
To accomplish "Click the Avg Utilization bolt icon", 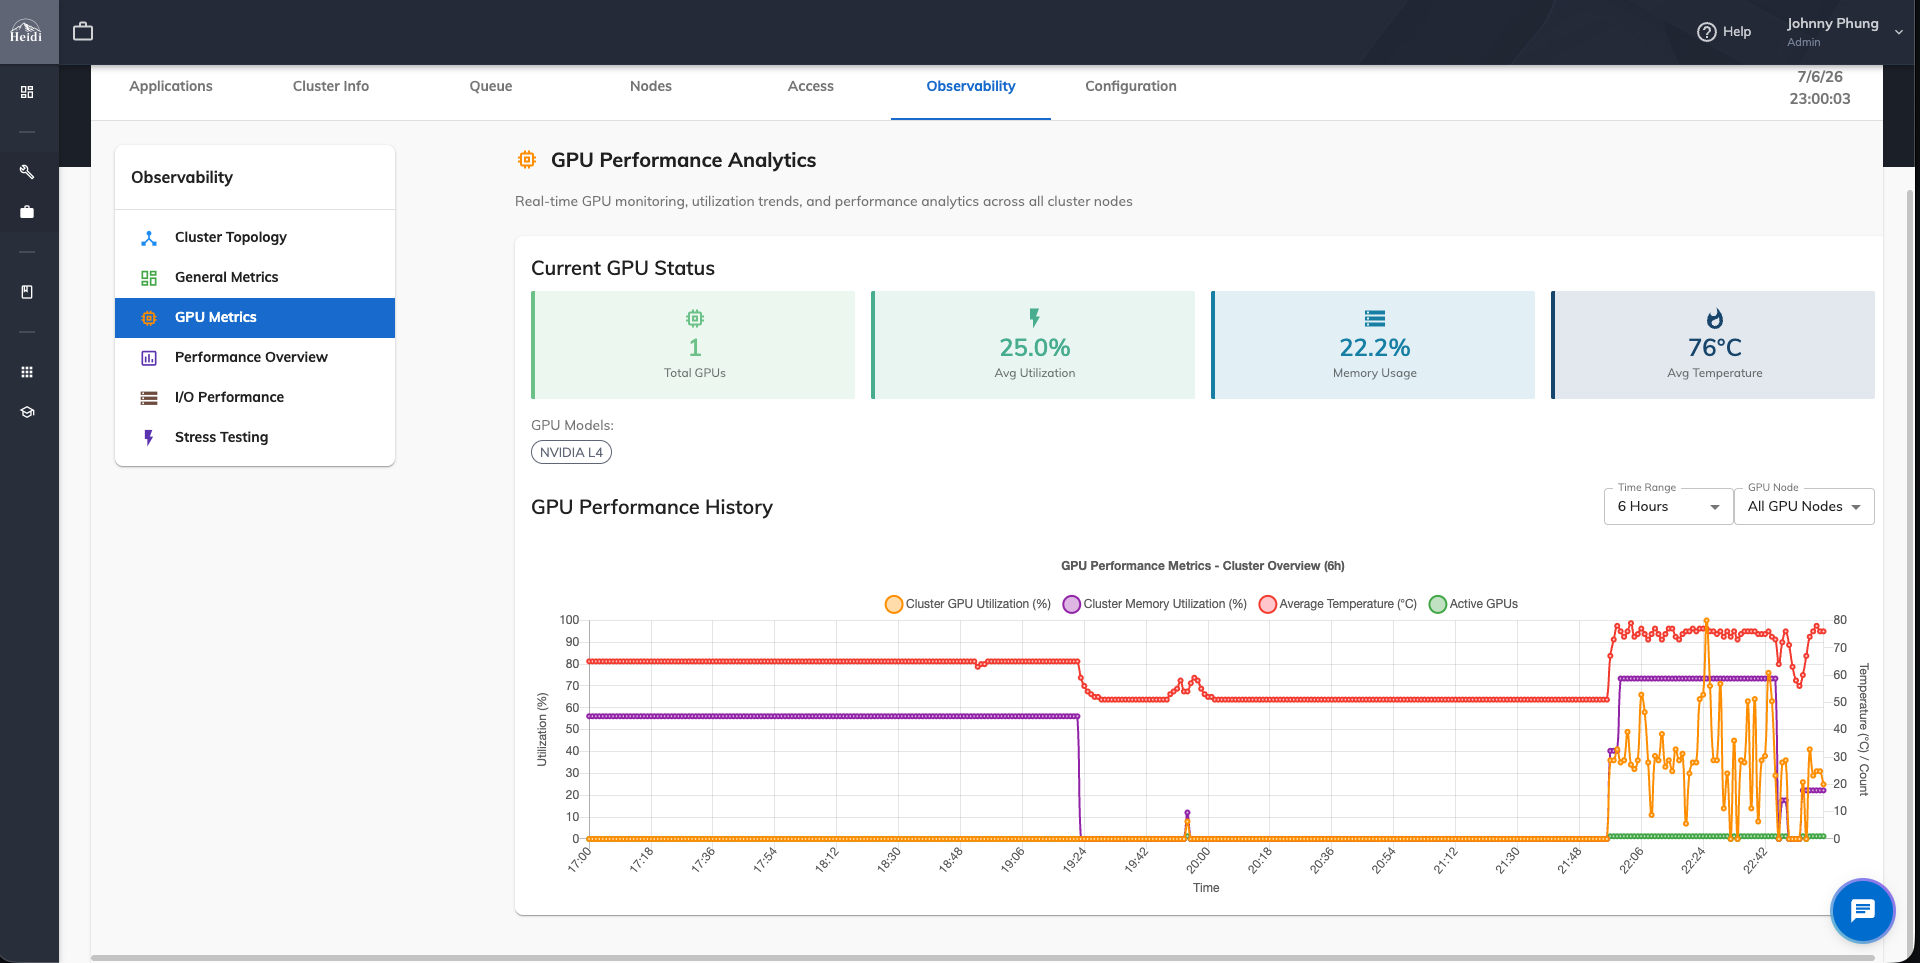I will coord(1035,318).
